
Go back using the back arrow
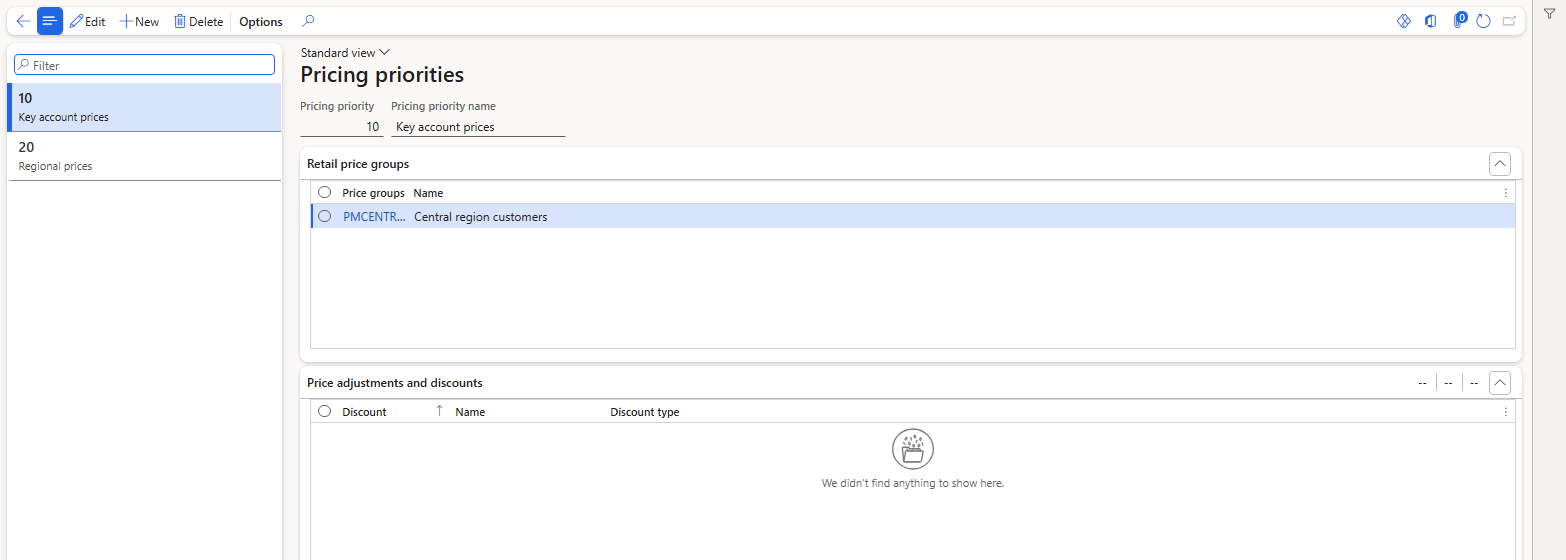pos(23,21)
